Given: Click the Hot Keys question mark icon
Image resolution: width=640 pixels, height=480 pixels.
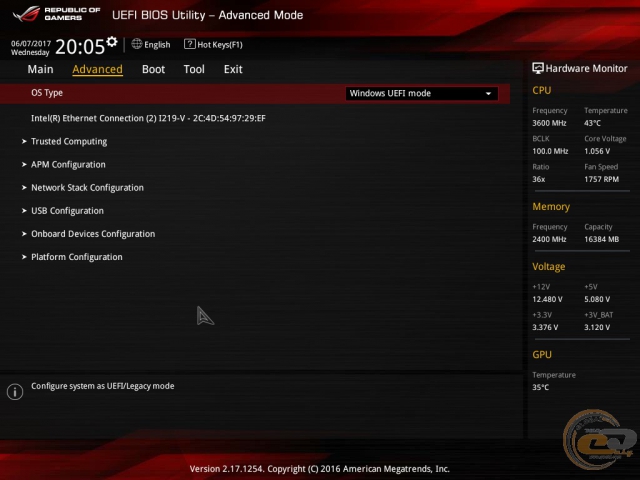Looking at the screenshot, I should (x=189, y=44).
